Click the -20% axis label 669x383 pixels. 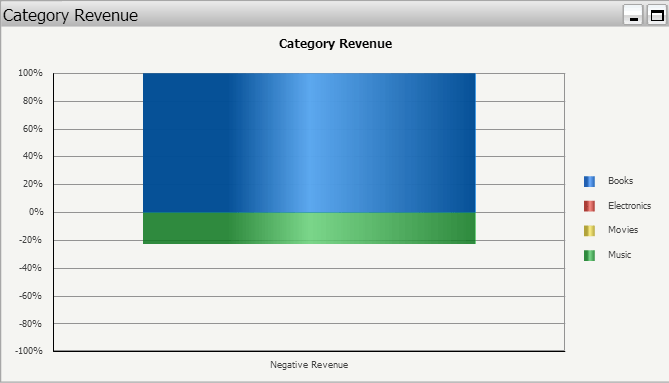pos(30,240)
